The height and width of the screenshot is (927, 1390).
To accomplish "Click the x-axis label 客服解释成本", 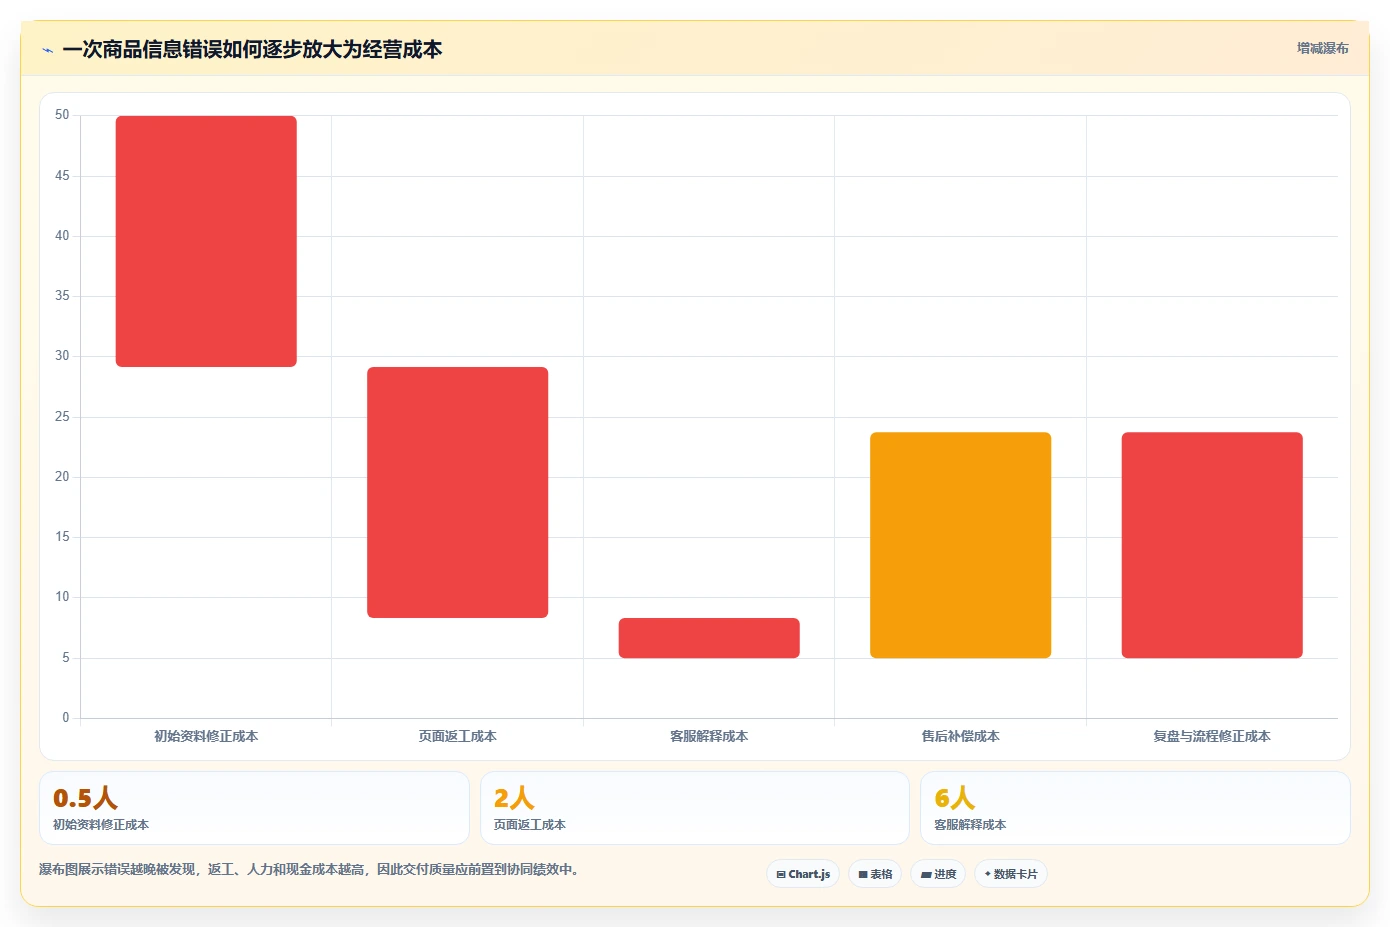I will coord(709,736).
